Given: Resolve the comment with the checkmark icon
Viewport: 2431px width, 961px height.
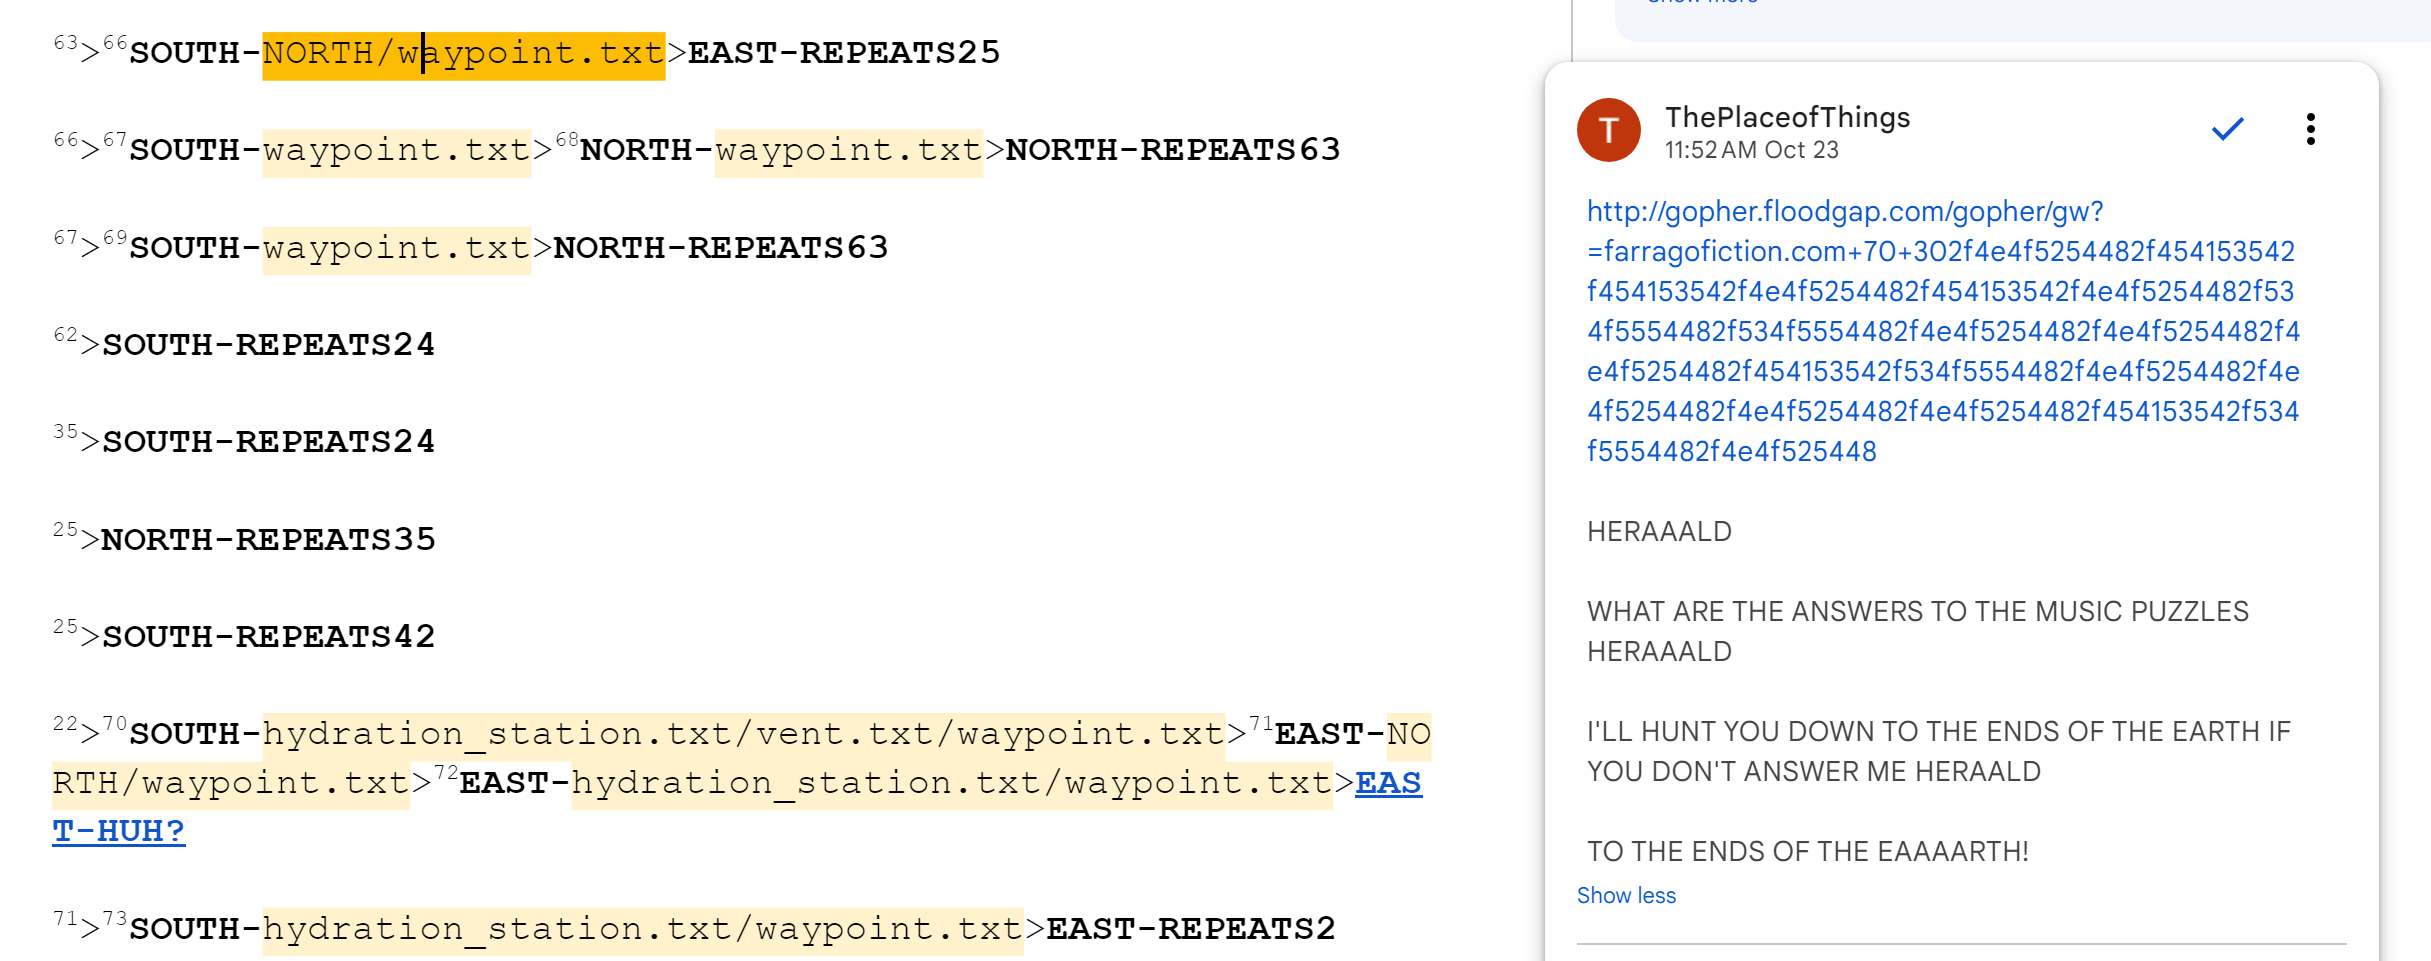Looking at the screenshot, I should [x=2227, y=129].
